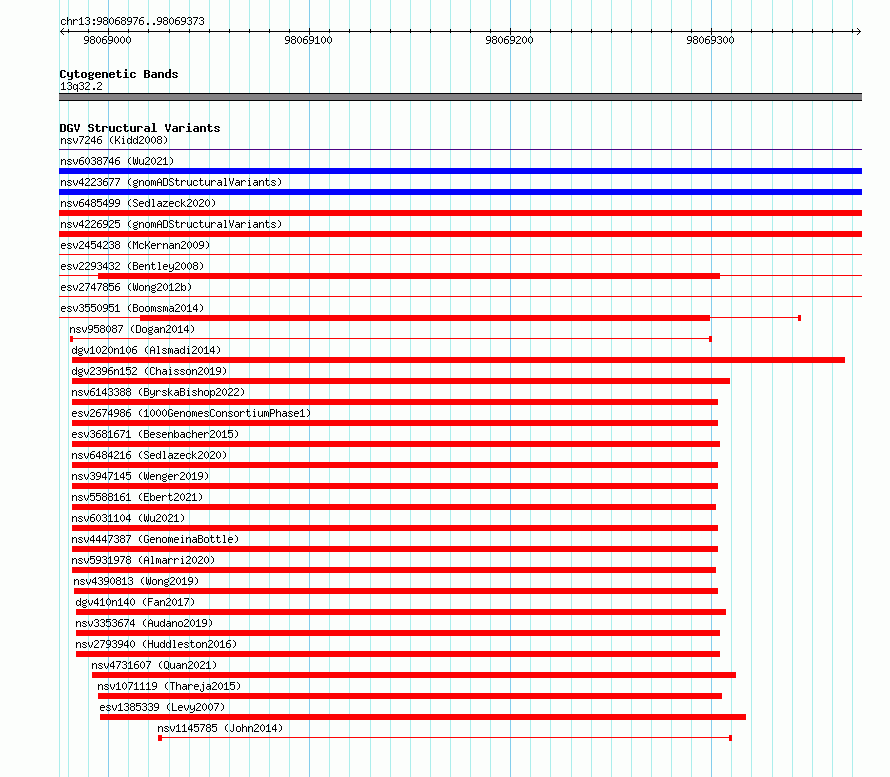Open esv3550951 (Boomsma2014) variant label
This screenshot has width=890, height=777.
coord(132,308)
